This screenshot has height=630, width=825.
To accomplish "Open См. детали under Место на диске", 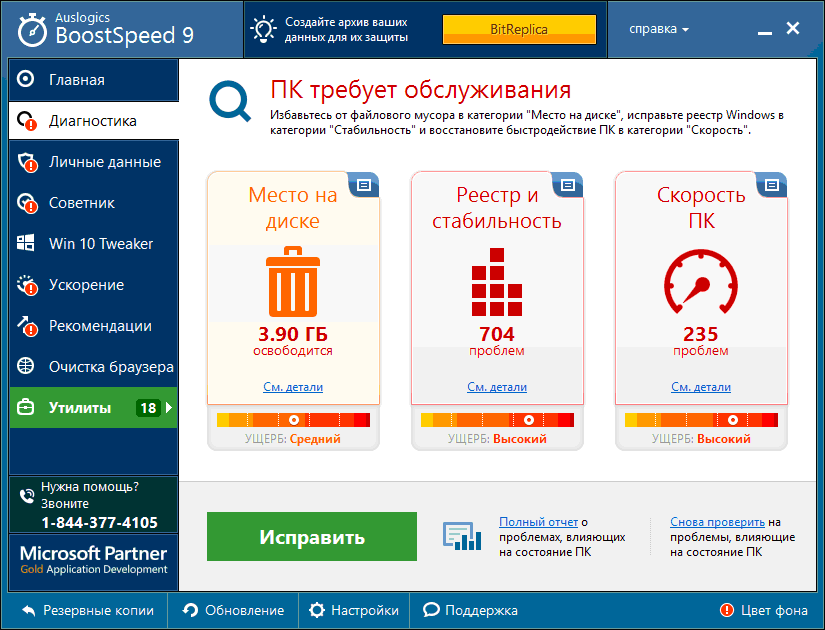I will point(293,387).
